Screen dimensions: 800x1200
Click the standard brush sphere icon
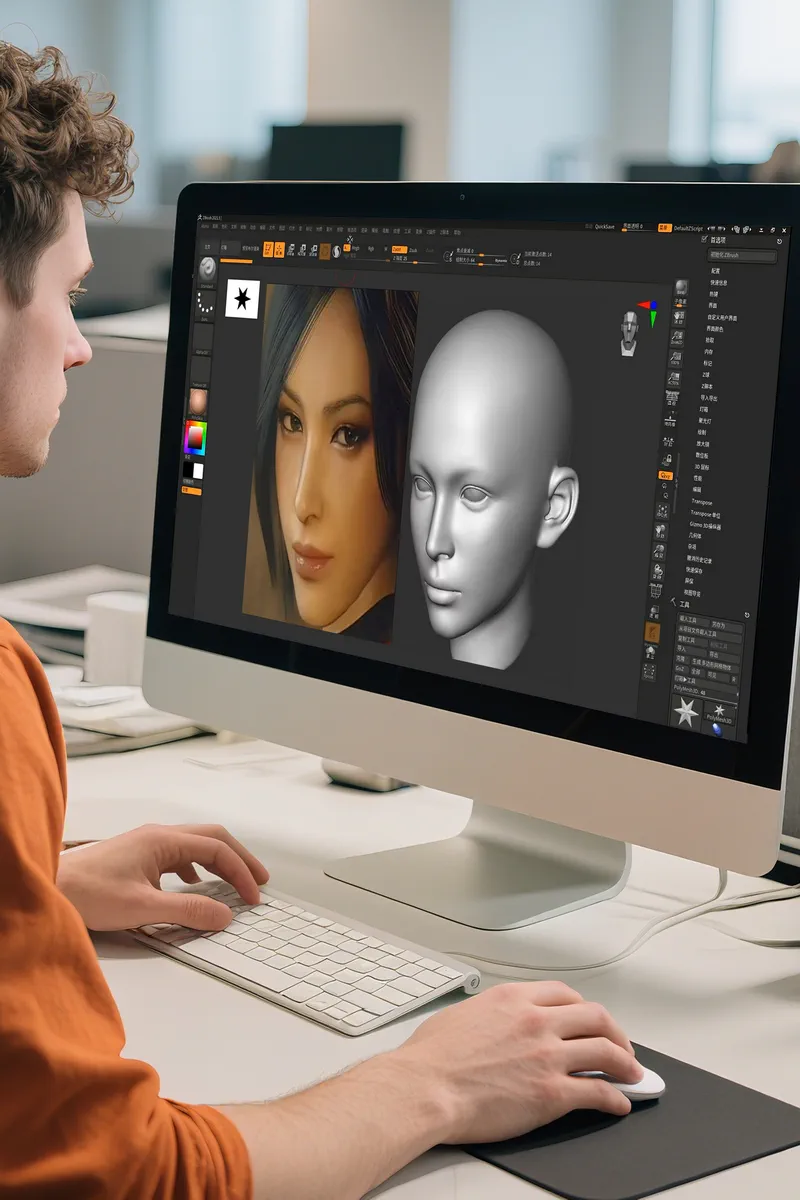(207, 270)
